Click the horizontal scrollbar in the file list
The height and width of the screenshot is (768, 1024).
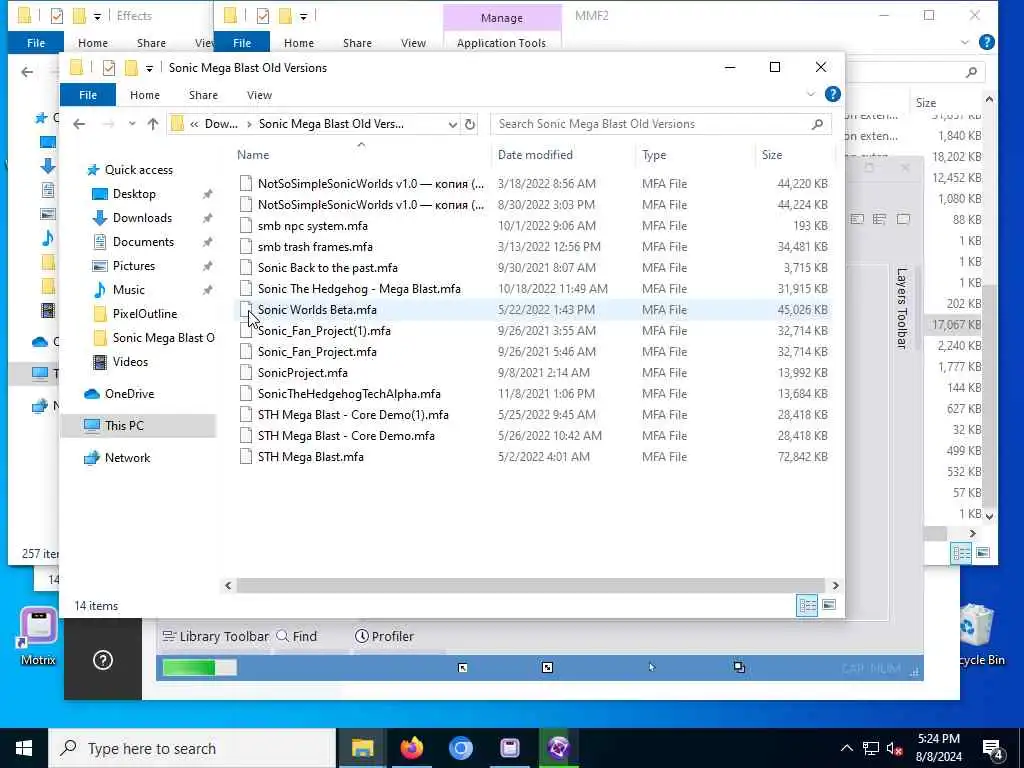point(530,586)
